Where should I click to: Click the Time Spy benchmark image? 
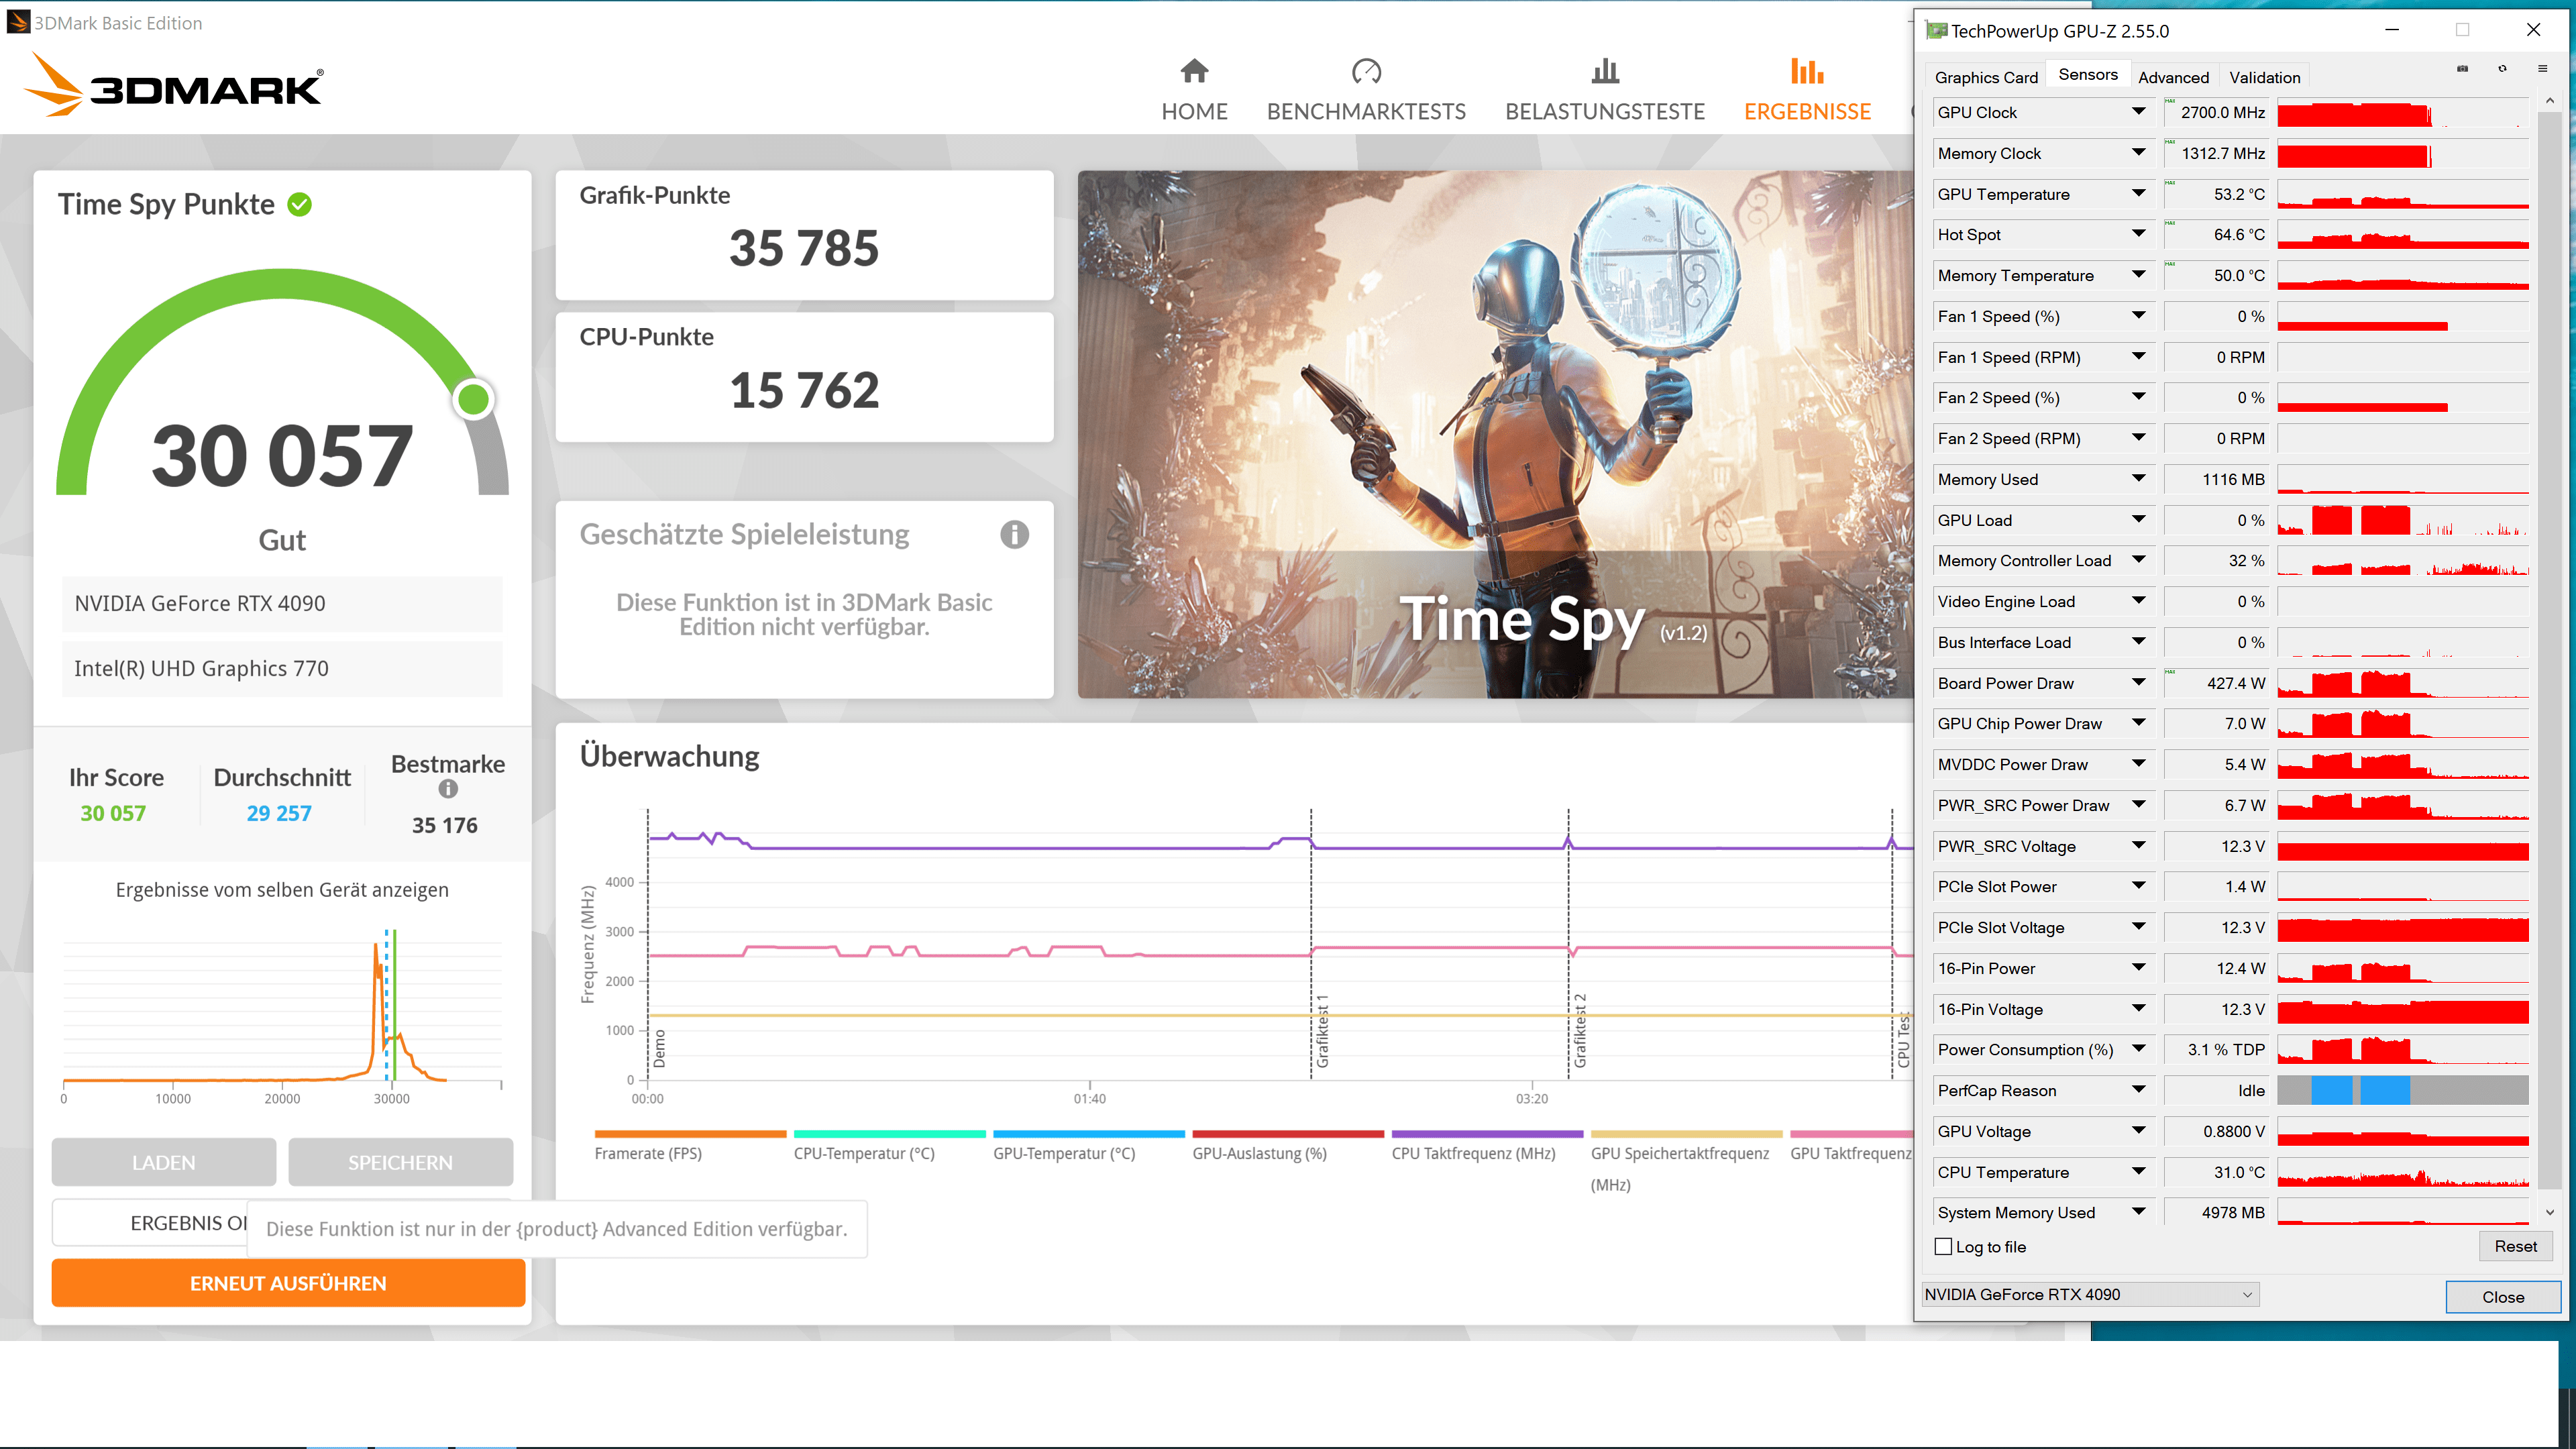tap(1495, 434)
